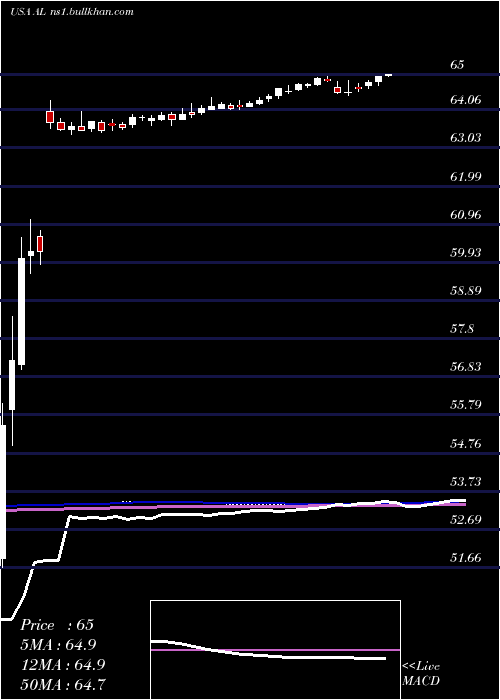Click the 61.99 price axis label
500x700 pixels.
point(466,176)
